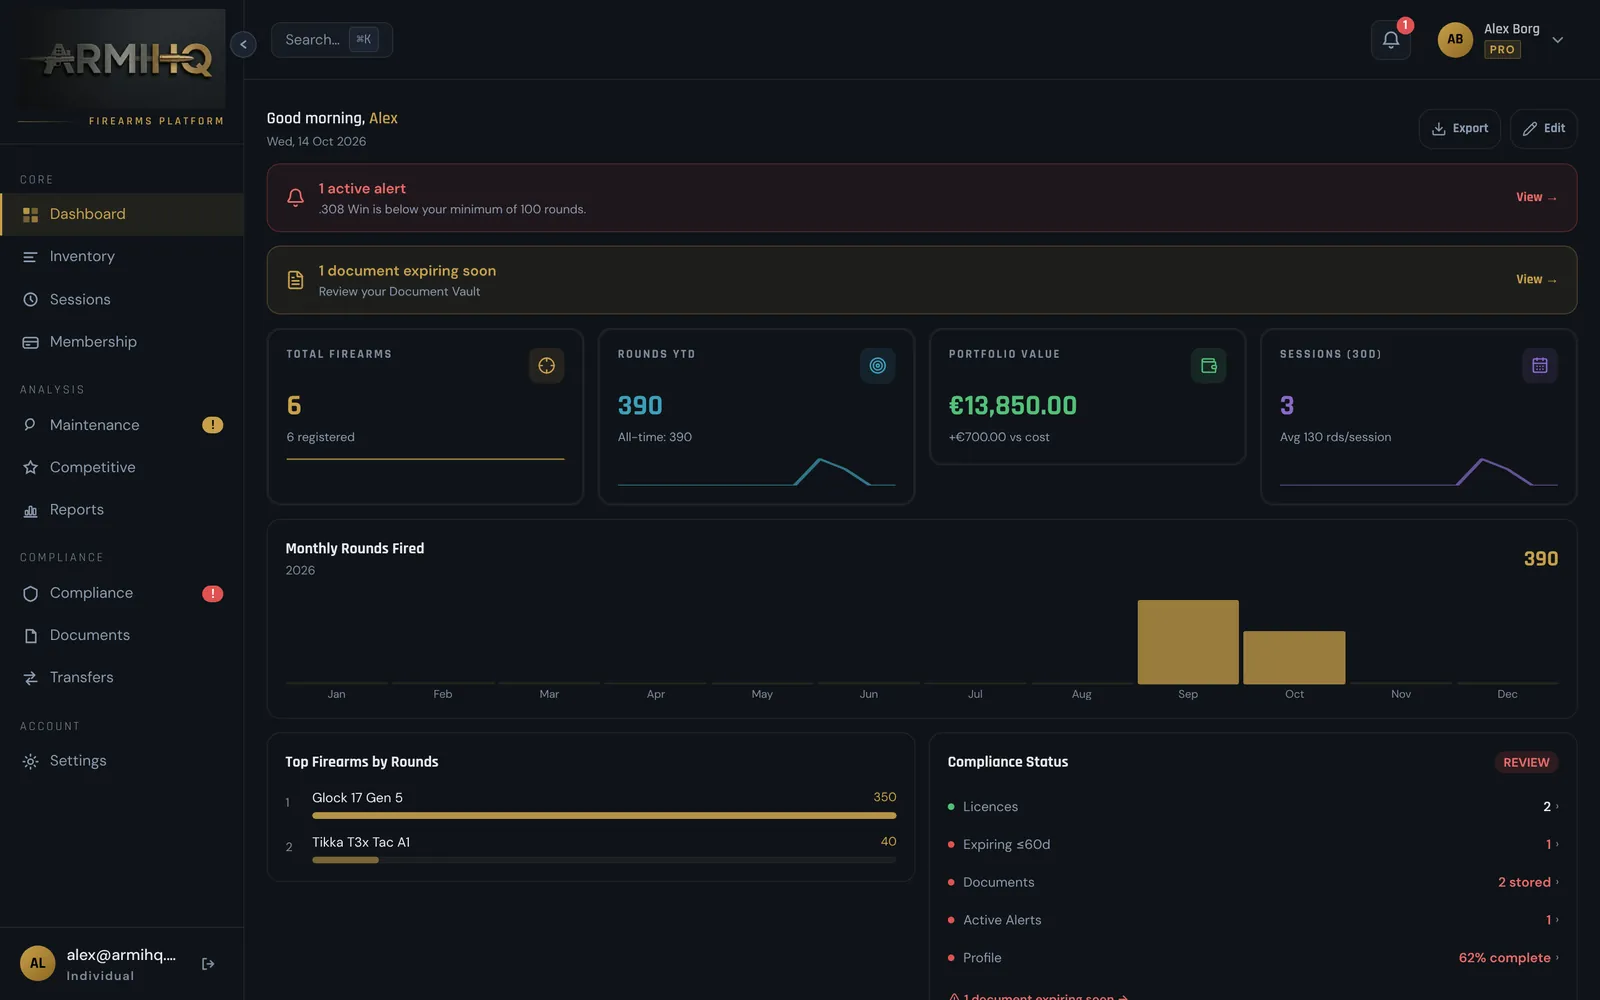1600x1000 pixels.
Task: Click the bell icon in the active alert banner
Action: [x=295, y=198]
